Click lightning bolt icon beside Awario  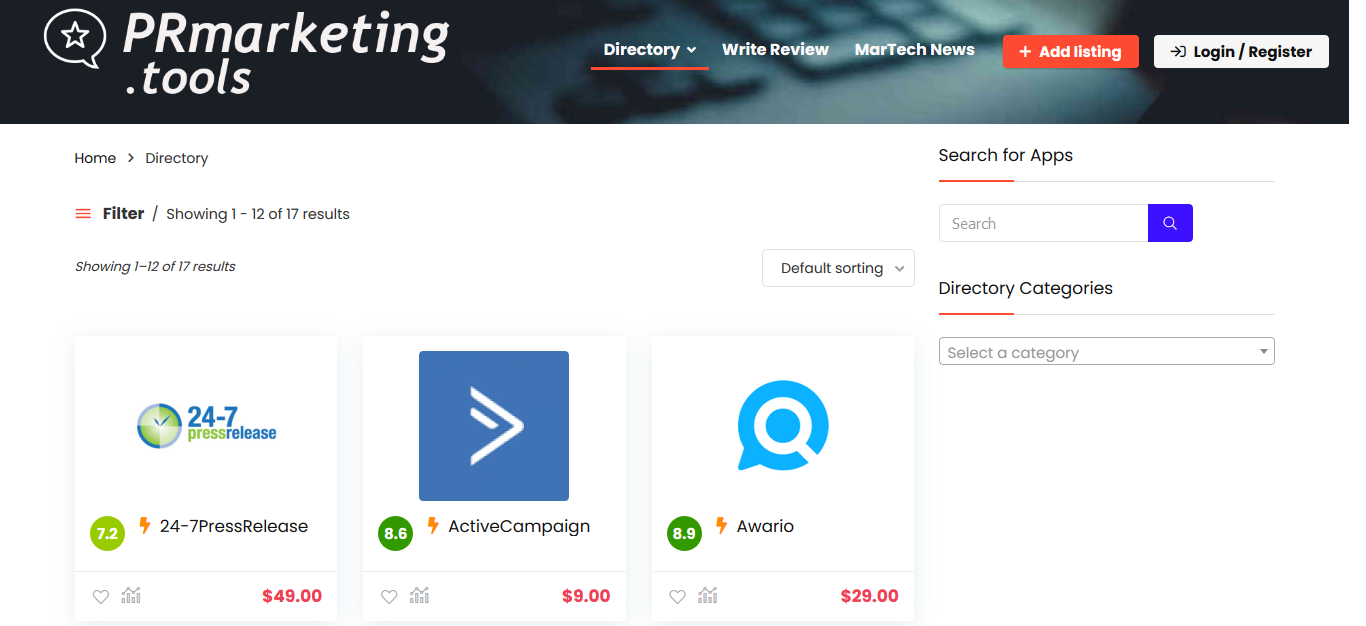coord(721,525)
